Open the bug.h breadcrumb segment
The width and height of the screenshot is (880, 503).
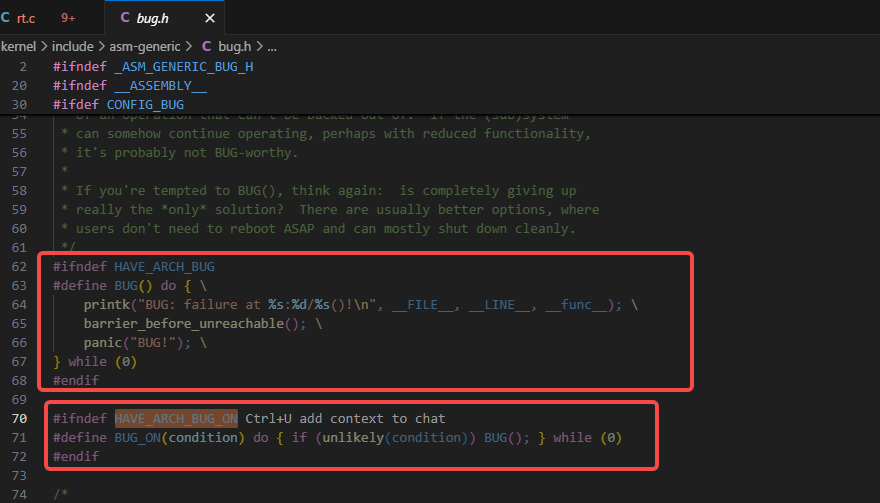(x=235, y=47)
